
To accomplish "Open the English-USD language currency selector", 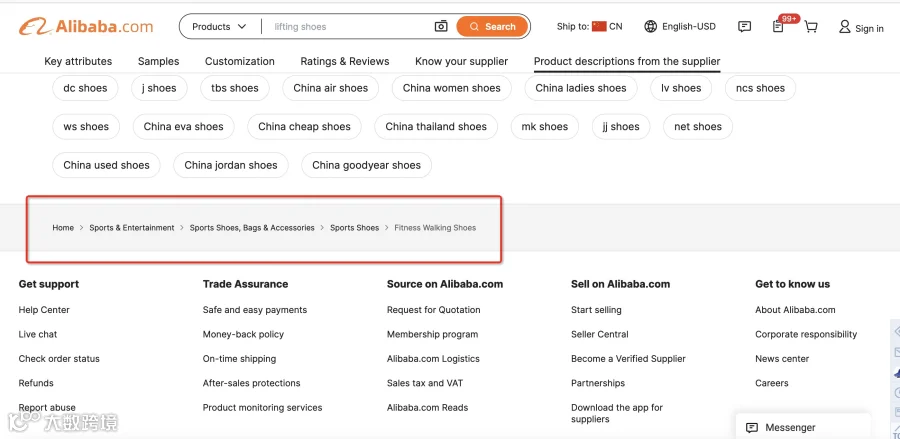I will pyautogui.click(x=680, y=26).
